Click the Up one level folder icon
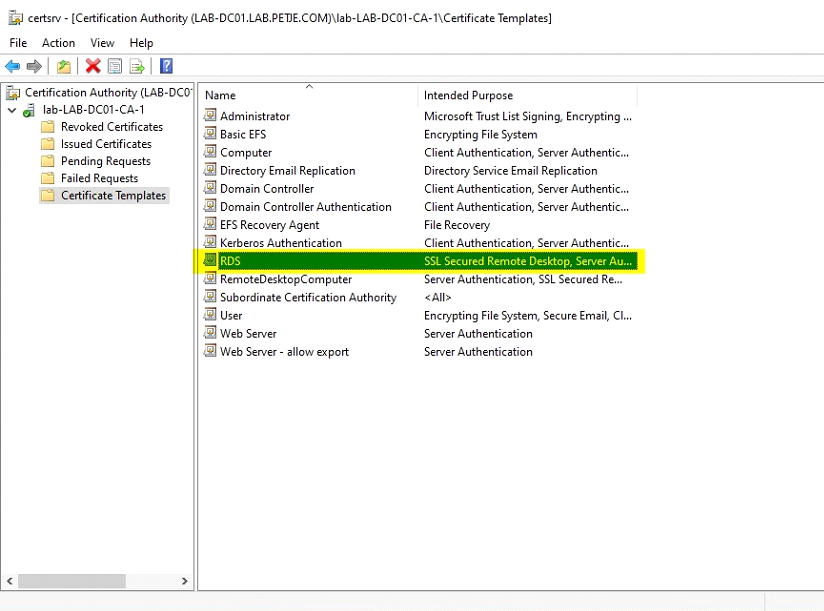 pyautogui.click(x=64, y=66)
